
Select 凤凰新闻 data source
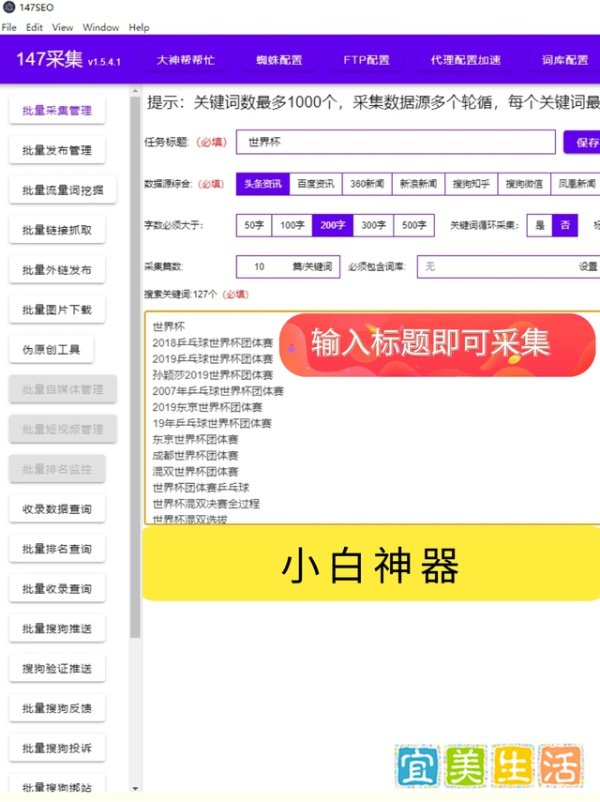click(576, 184)
